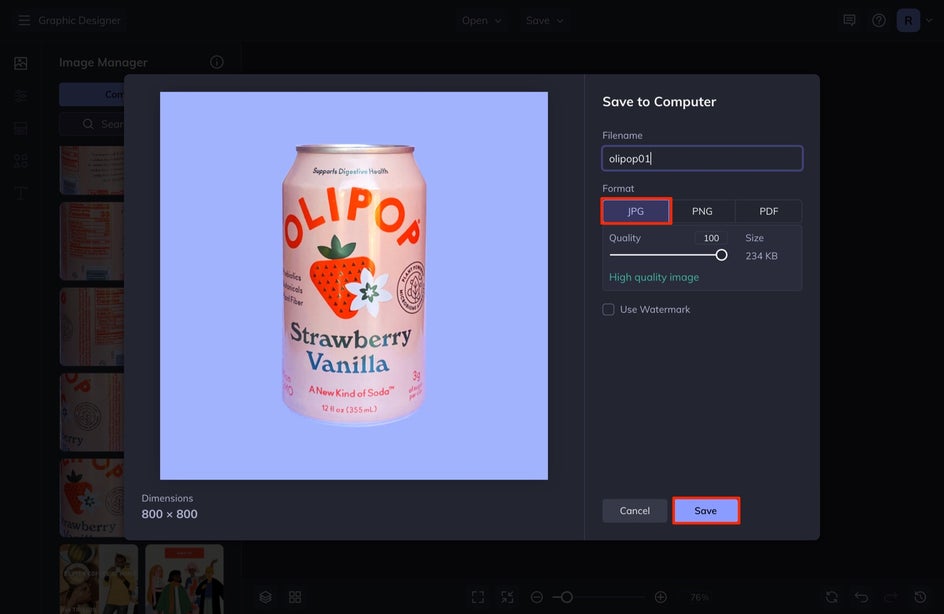This screenshot has height=614, width=944.
Task: Click the Filename input field
Action: (x=702, y=158)
